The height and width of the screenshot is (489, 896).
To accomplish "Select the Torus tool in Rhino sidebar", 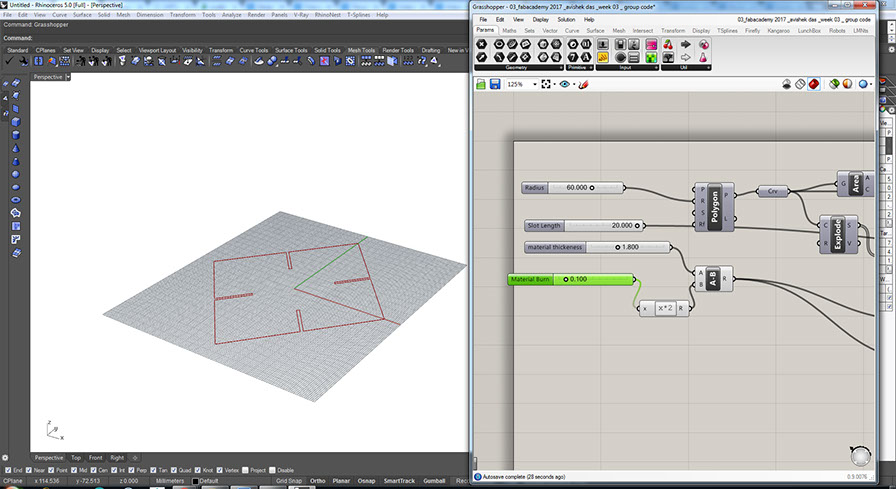I will [16, 200].
